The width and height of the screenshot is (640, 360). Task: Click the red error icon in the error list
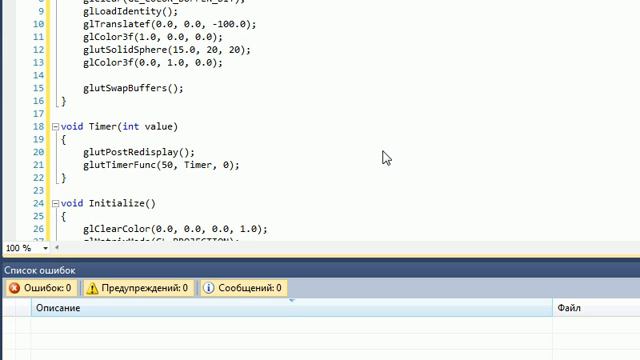click(14, 288)
